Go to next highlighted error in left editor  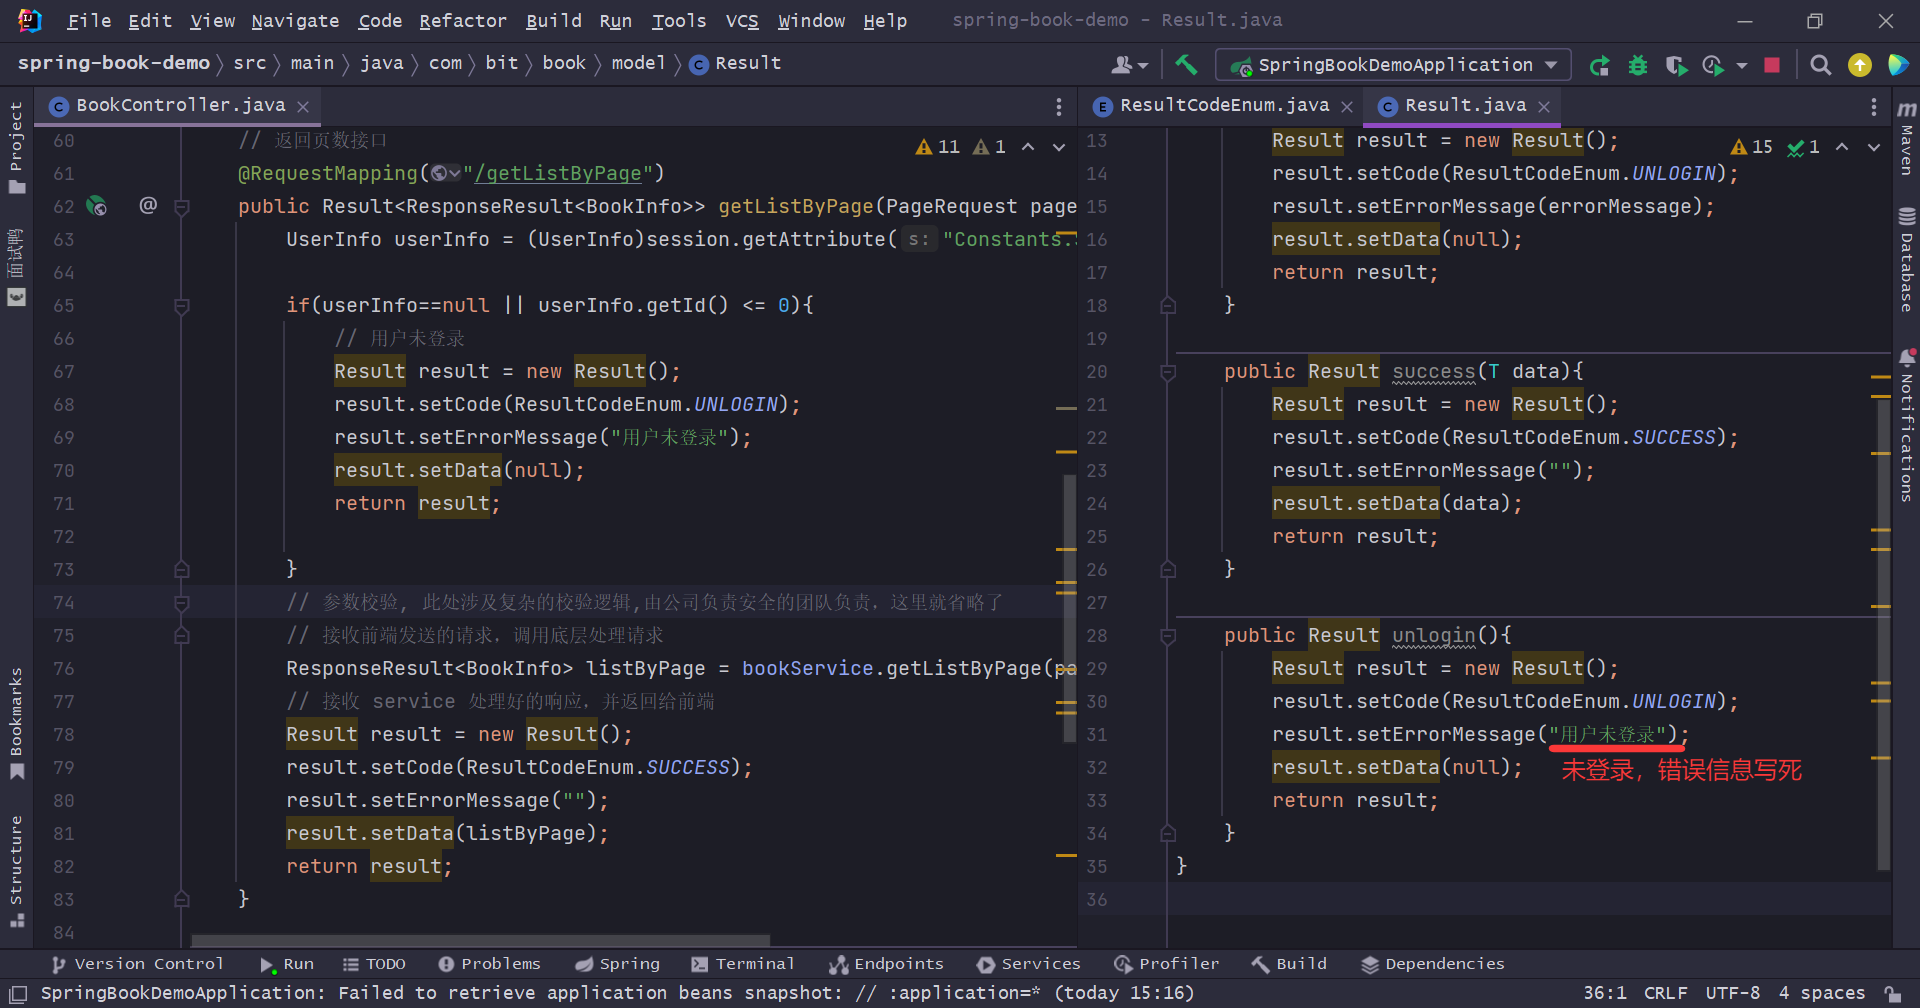point(1059,147)
